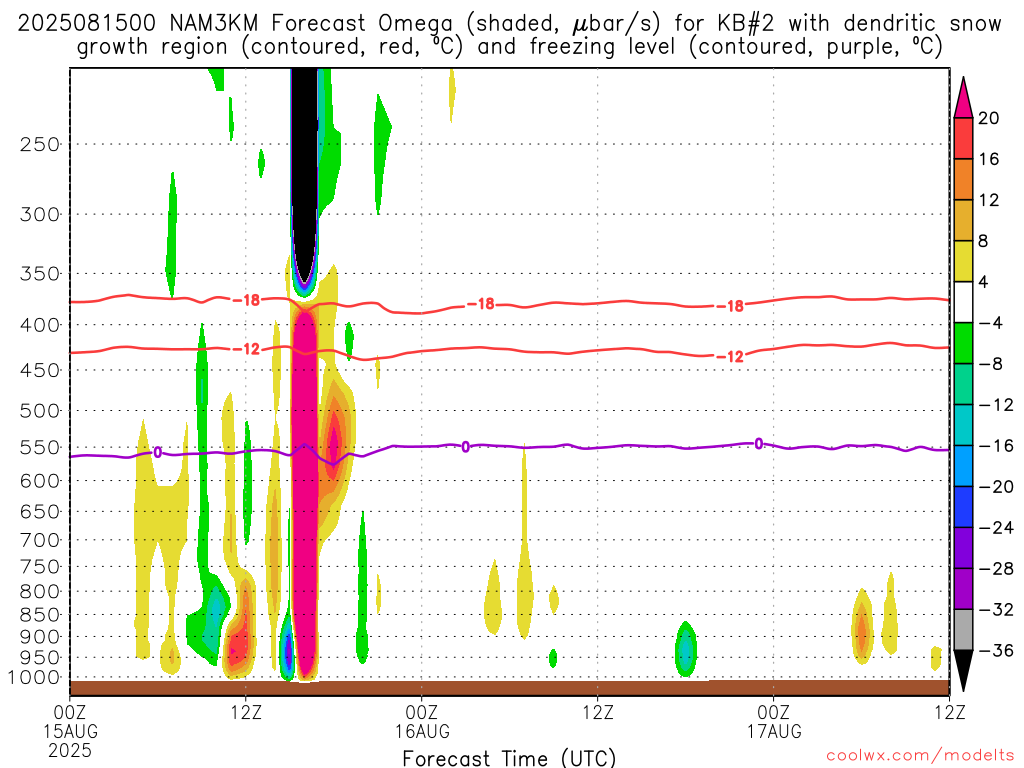Click the 900 pressure level label
This screenshot has height=768, width=1024.
pos(40,637)
